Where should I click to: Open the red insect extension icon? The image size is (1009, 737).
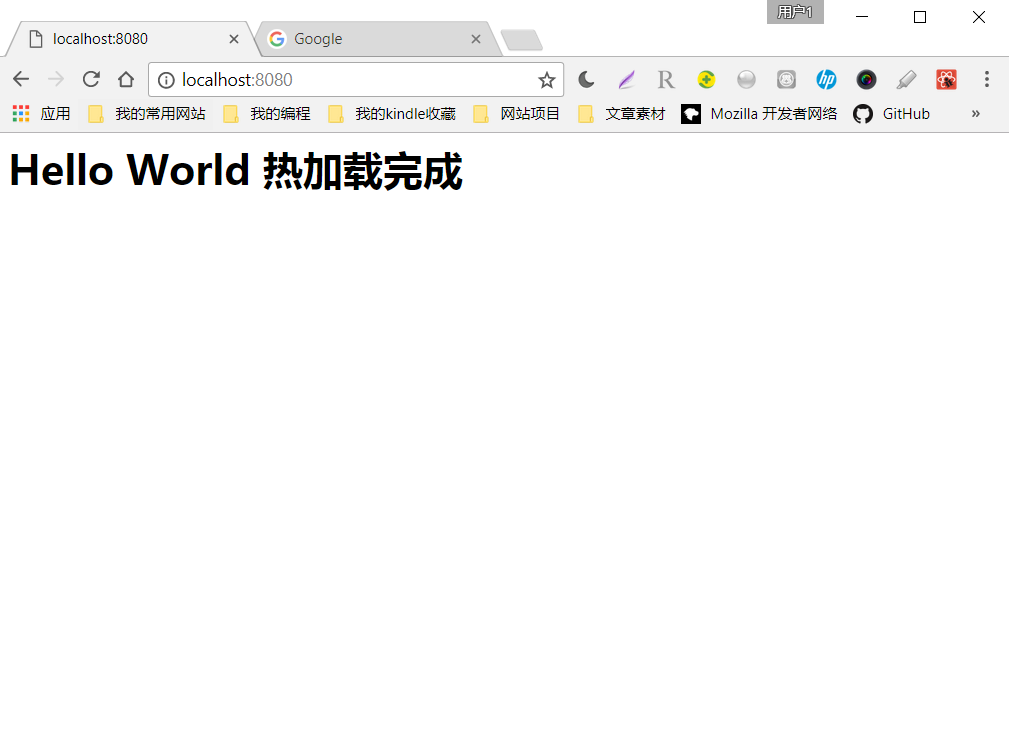point(946,79)
